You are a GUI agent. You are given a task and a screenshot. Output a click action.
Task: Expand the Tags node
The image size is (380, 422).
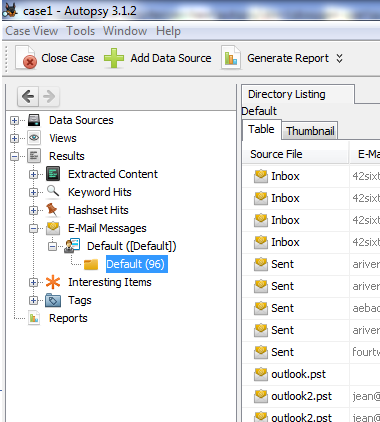(33, 300)
